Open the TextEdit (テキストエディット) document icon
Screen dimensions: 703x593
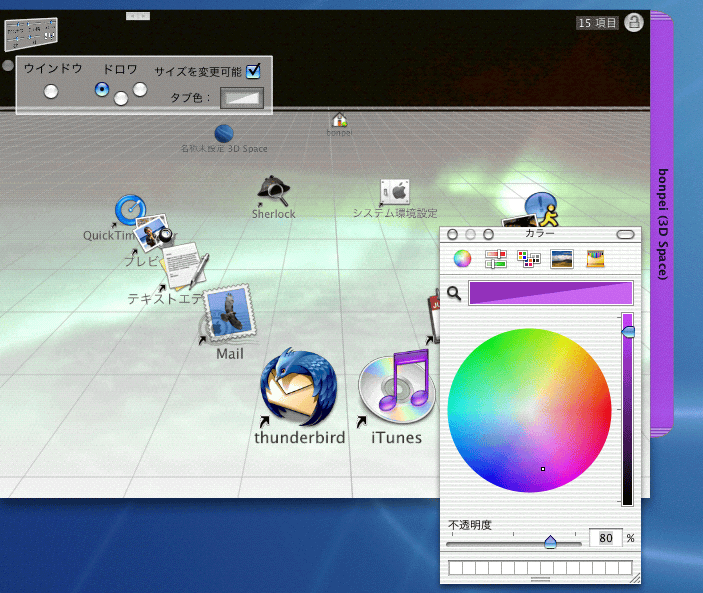(184, 265)
